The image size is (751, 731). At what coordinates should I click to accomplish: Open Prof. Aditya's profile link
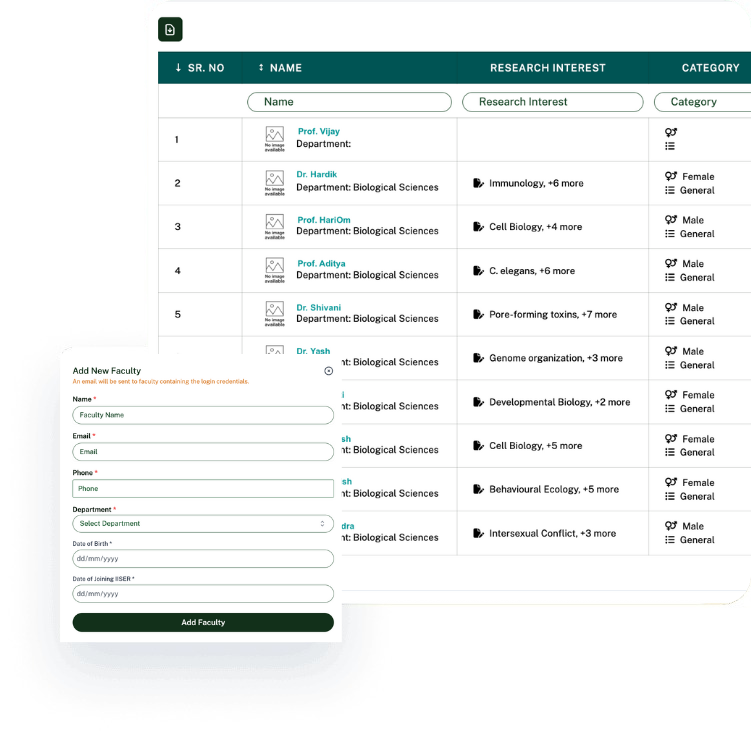(x=321, y=264)
